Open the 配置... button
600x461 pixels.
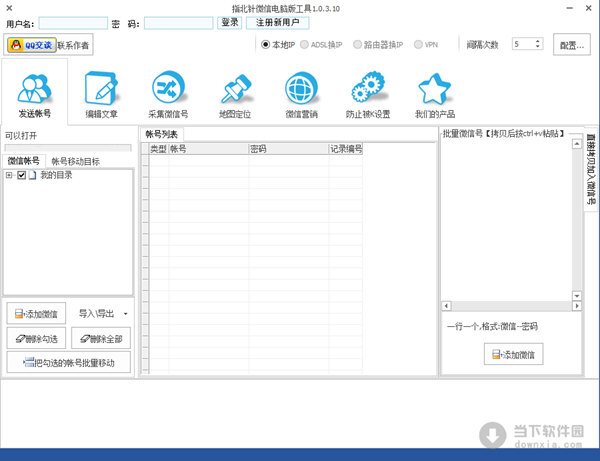tap(572, 45)
